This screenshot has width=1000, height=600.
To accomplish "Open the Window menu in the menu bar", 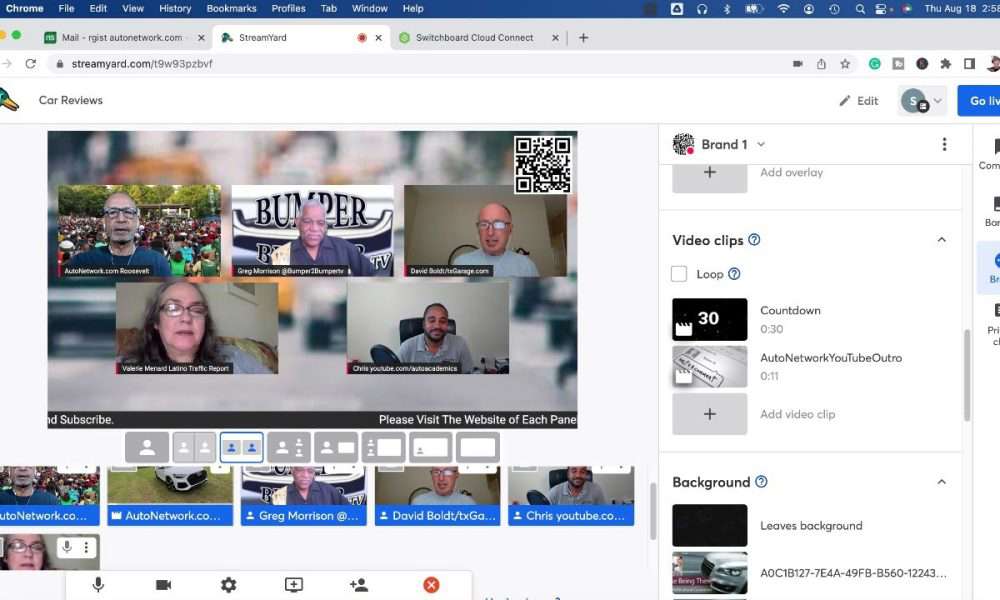I will (370, 8).
